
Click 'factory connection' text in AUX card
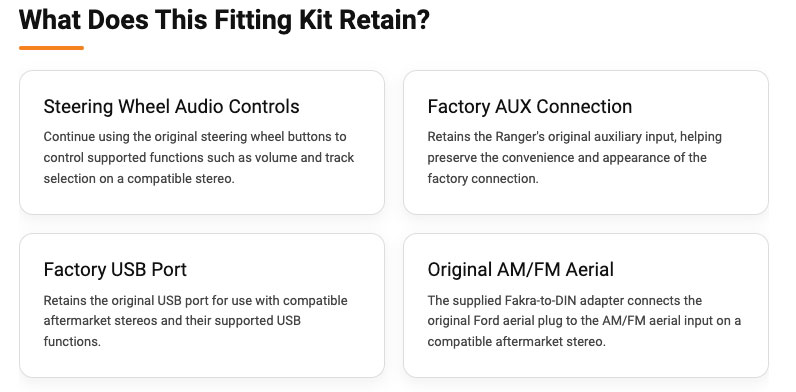click(x=483, y=179)
